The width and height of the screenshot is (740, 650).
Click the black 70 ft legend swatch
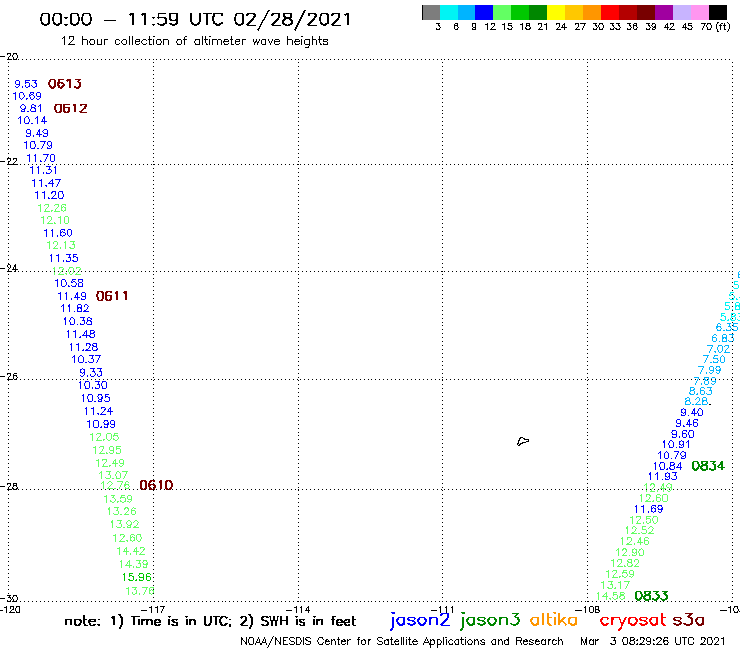pyautogui.click(x=718, y=12)
